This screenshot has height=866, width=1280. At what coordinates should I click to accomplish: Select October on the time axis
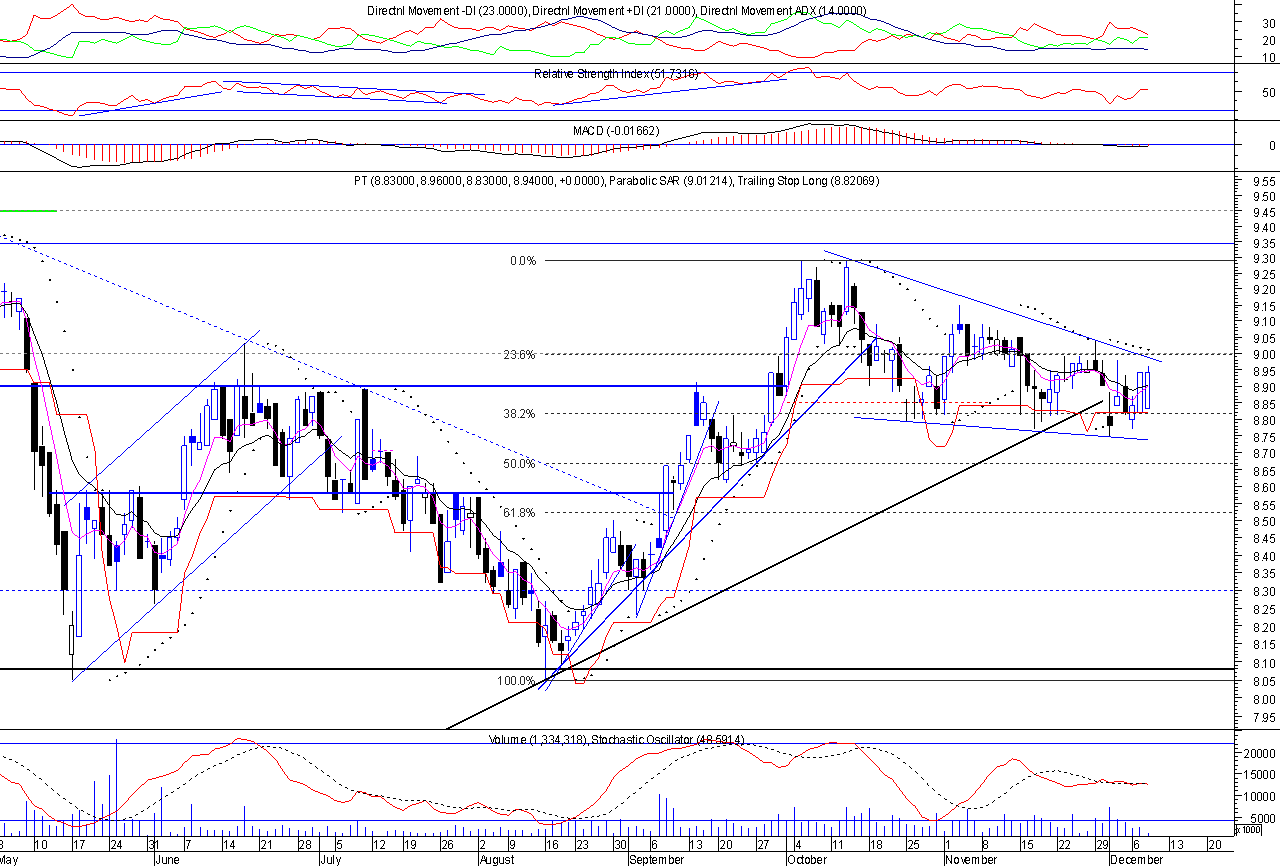[x=808, y=859]
